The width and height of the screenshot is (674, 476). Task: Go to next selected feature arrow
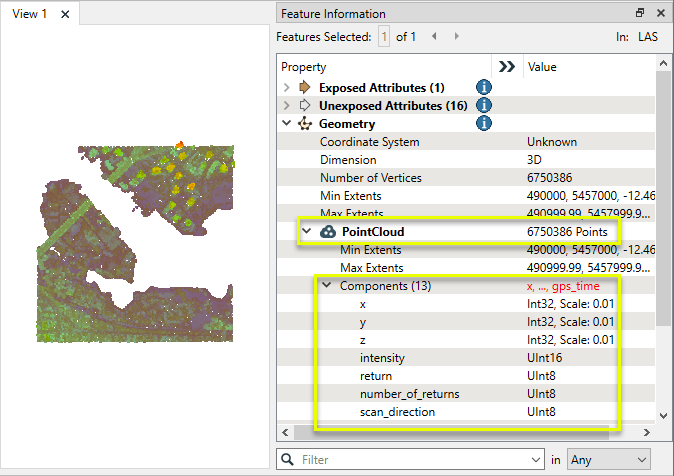pyautogui.click(x=457, y=37)
